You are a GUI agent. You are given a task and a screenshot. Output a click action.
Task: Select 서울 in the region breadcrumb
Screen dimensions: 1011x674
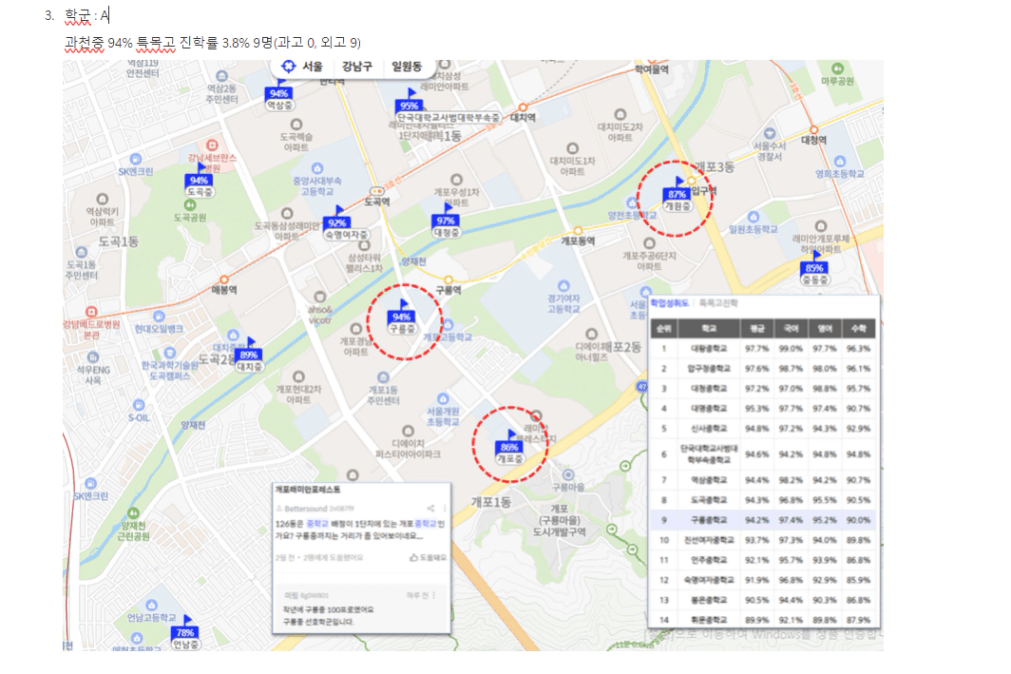(x=313, y=66)
